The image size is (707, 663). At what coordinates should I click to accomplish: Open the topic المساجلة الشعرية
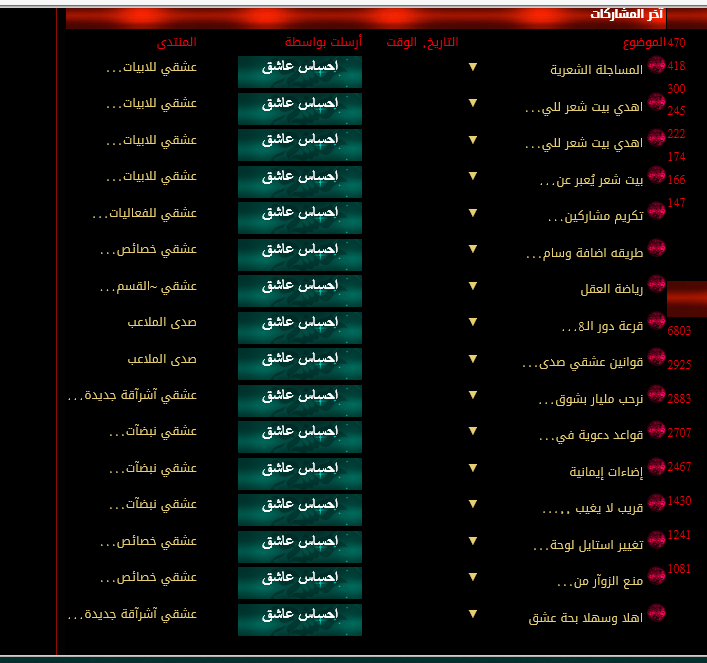597,70
